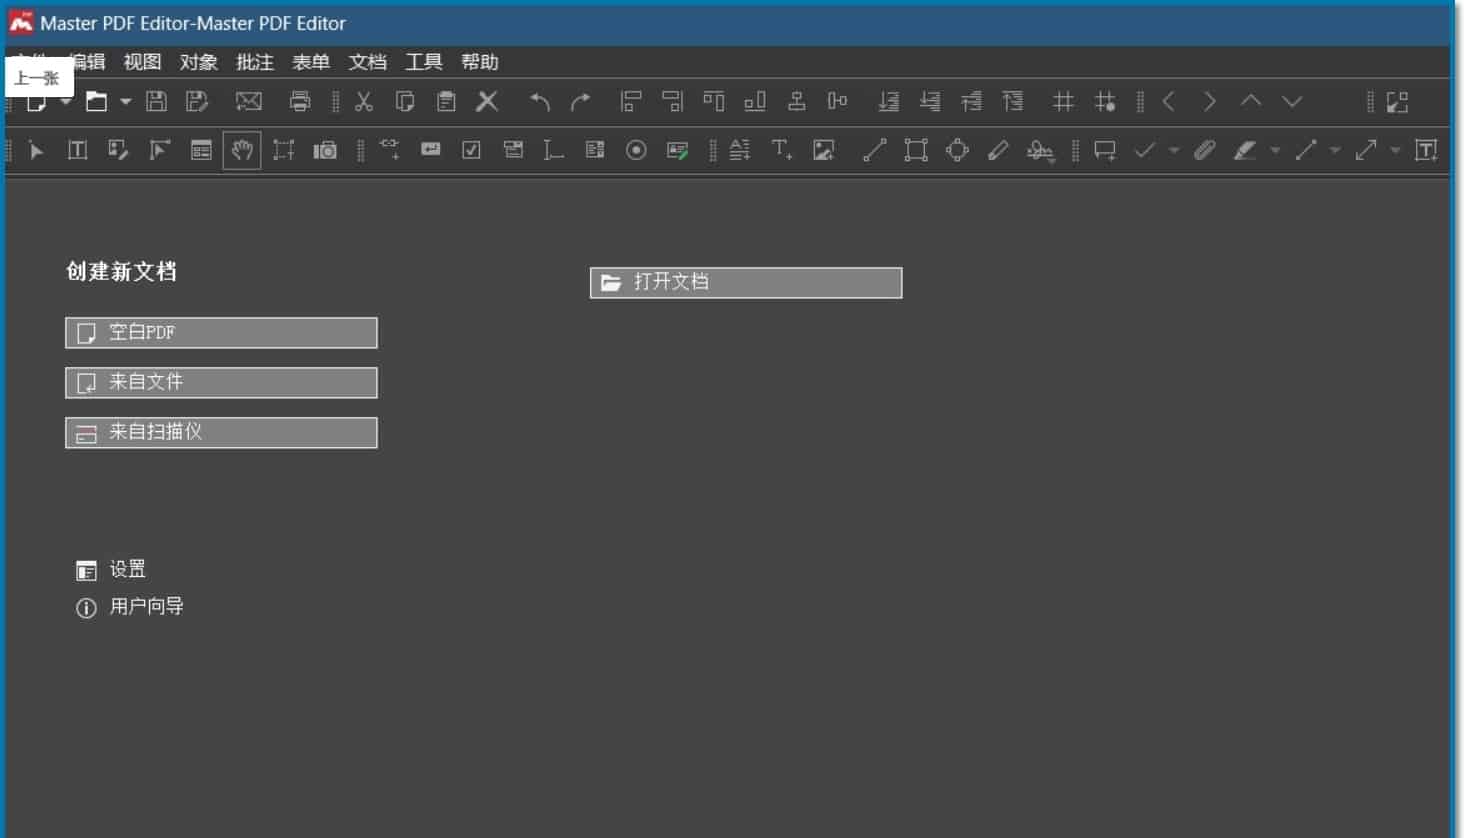The height and width of the screenshot is (838, 1464).
Task: Click the save as icon
Action: click(x=197, y=101)
